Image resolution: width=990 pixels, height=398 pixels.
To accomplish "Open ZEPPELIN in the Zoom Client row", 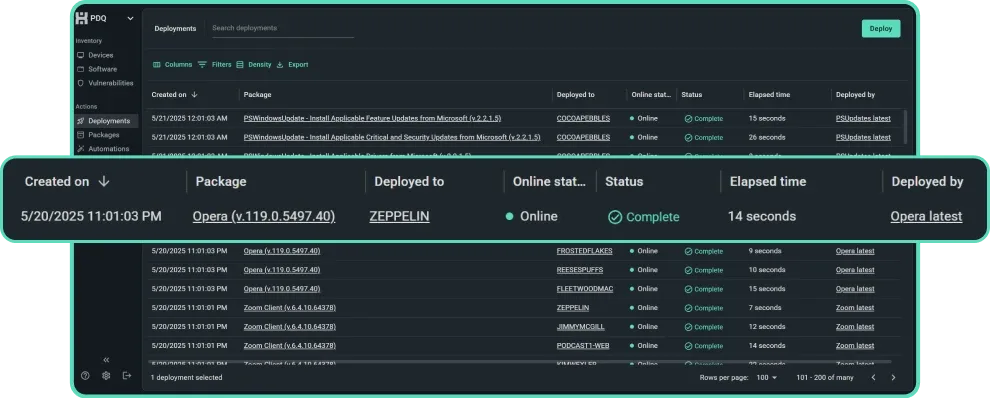I will pyautogui.click(x=573, y=308).
